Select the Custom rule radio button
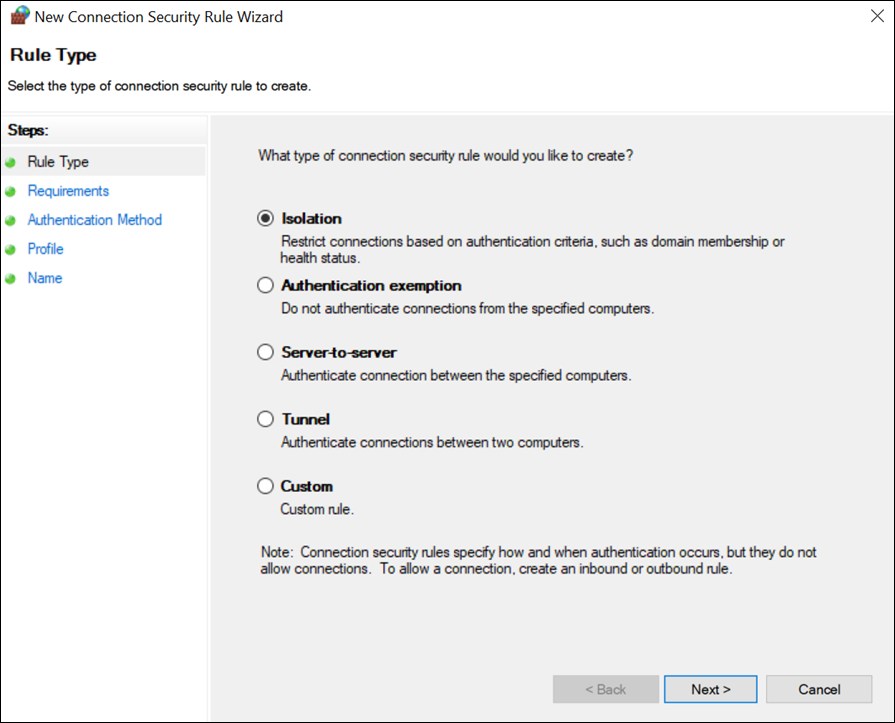 point(265,486)
